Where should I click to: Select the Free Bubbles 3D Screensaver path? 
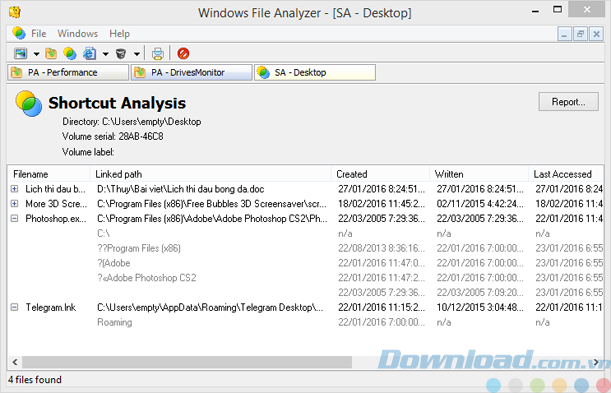coord(212,204)
